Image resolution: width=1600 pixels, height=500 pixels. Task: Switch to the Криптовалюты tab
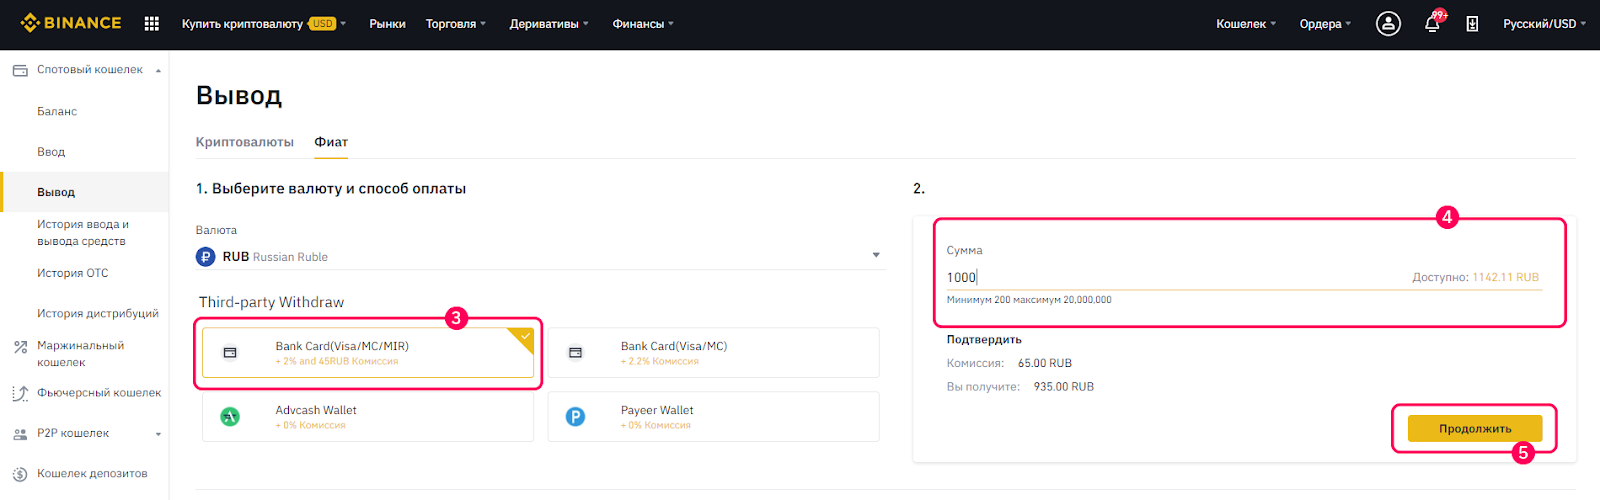coord(245,142)
